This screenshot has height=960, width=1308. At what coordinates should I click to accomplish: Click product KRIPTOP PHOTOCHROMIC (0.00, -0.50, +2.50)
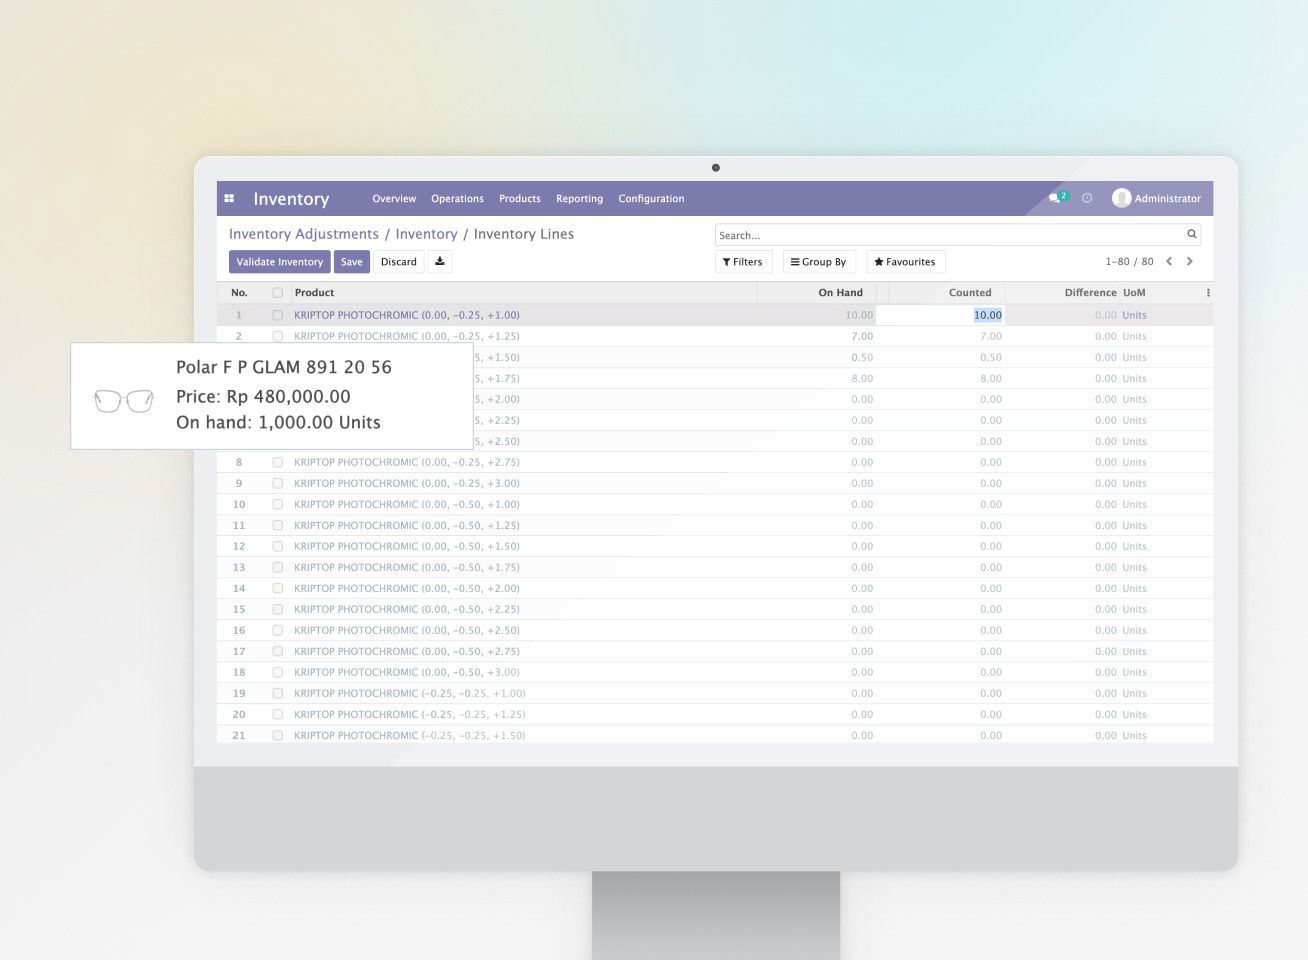click(407, 630)
